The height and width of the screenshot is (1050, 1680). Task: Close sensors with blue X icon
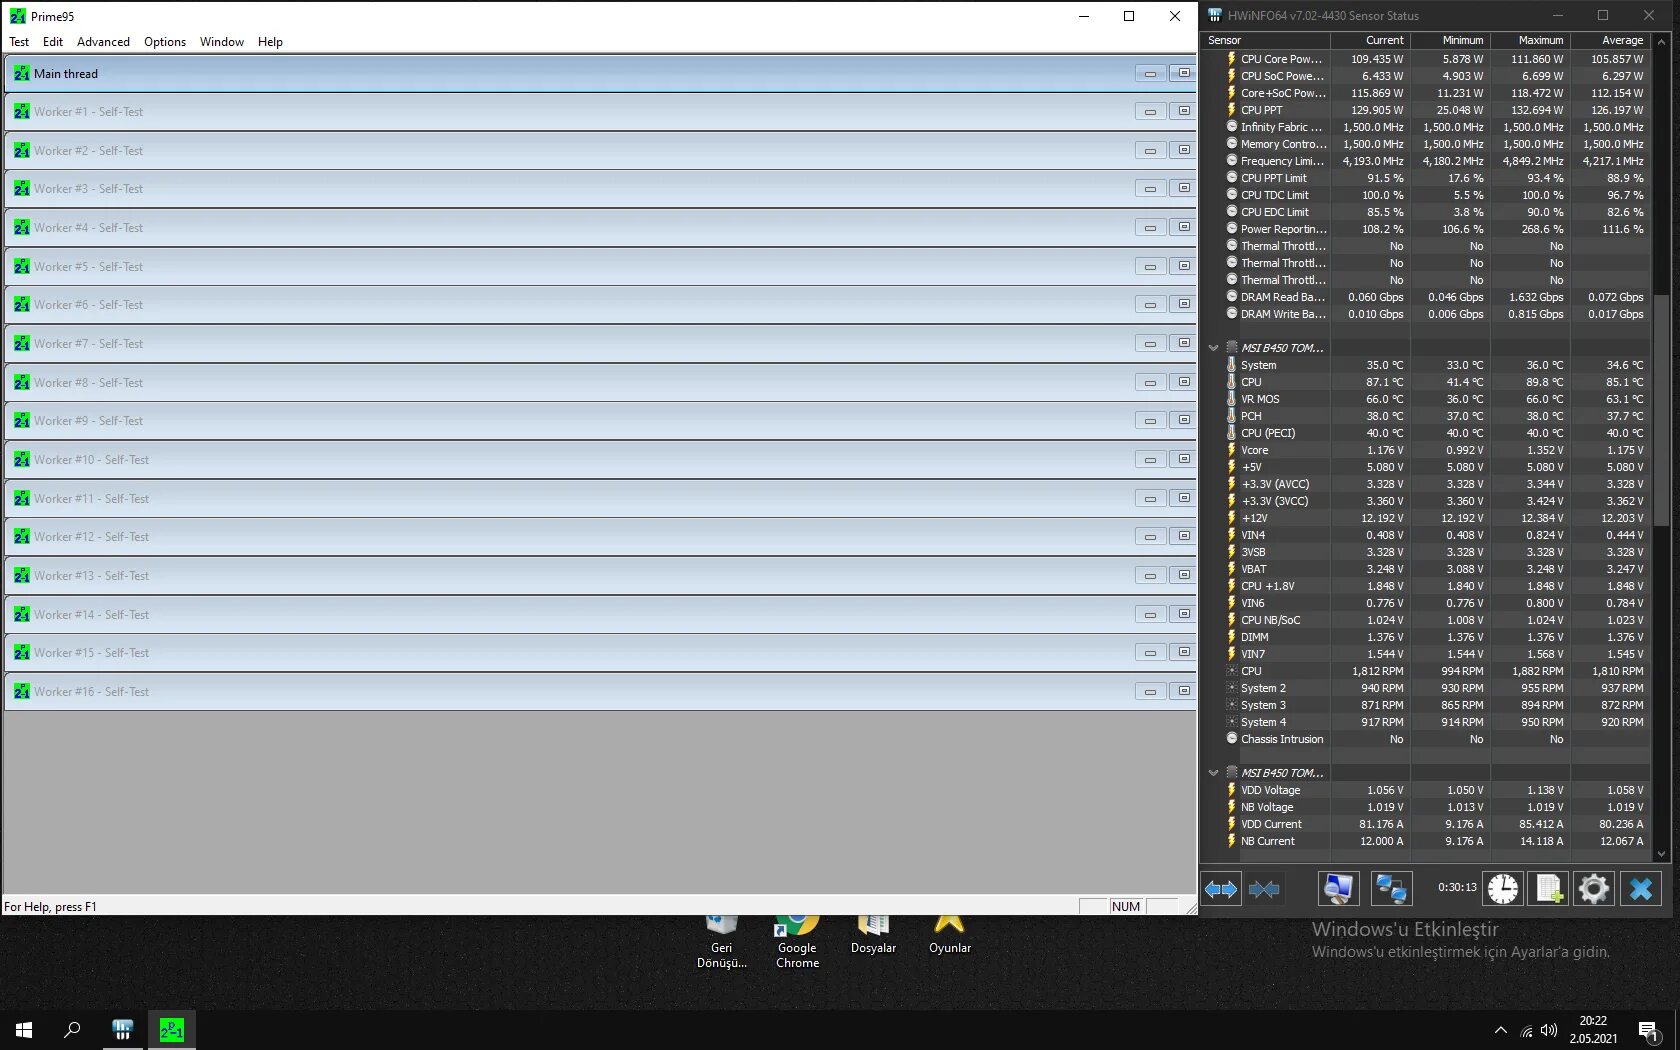tap(1641, 888)
